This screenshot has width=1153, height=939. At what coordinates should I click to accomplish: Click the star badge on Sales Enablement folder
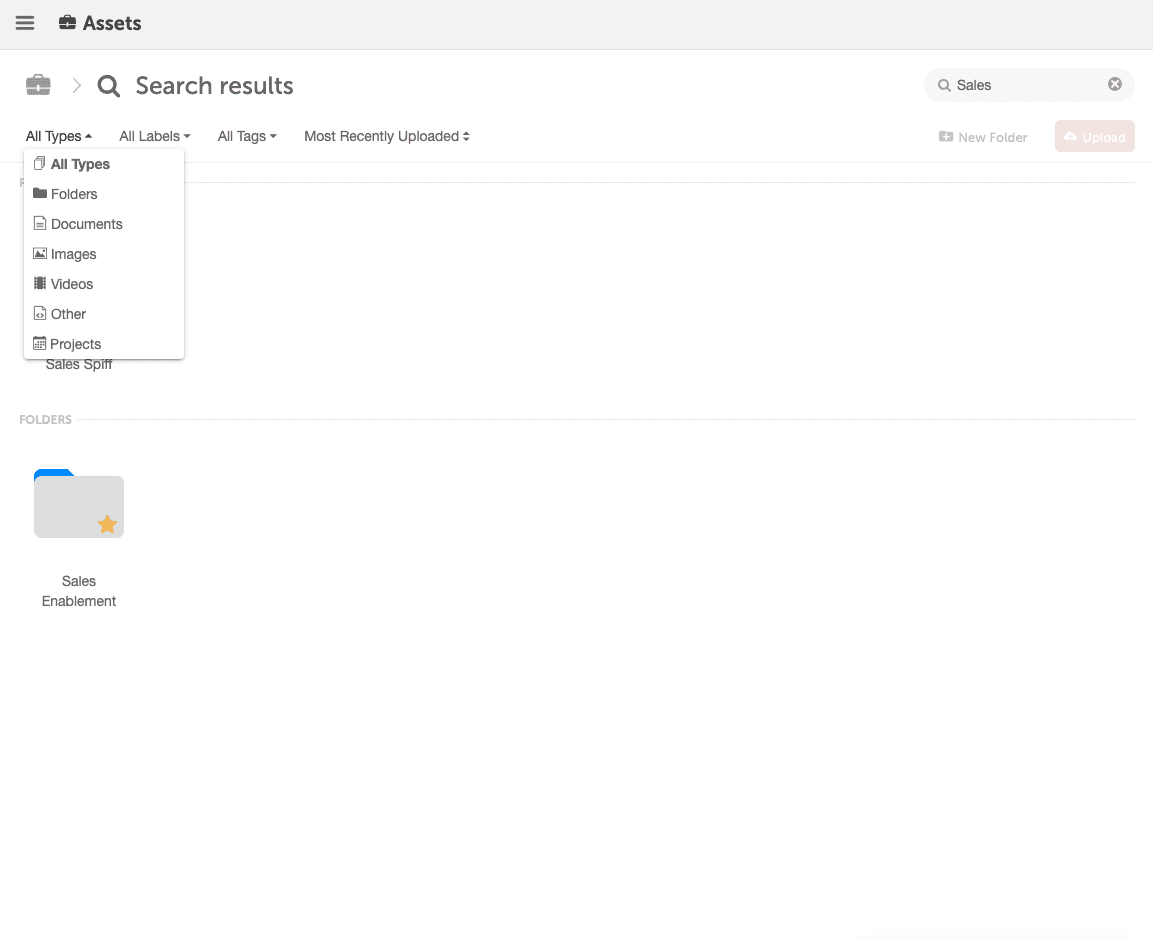[107, 524]
